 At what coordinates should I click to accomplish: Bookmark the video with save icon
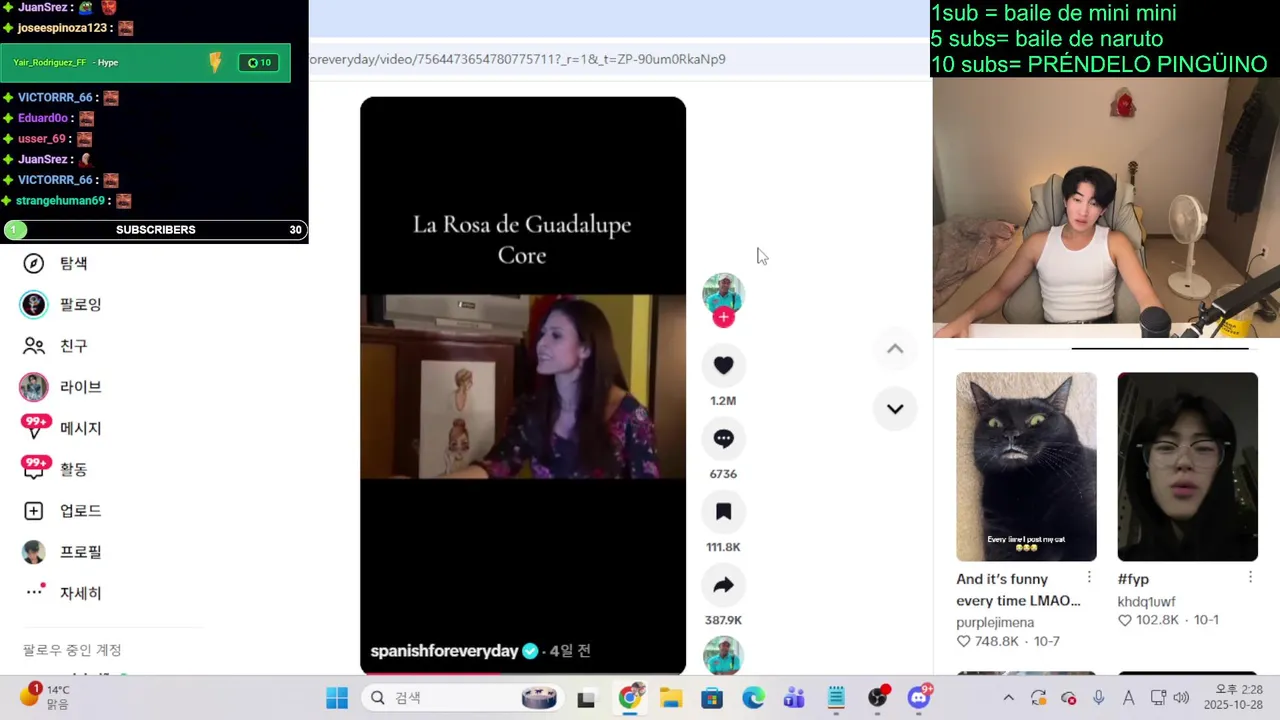pyautogui.click(x=723, y=511)
